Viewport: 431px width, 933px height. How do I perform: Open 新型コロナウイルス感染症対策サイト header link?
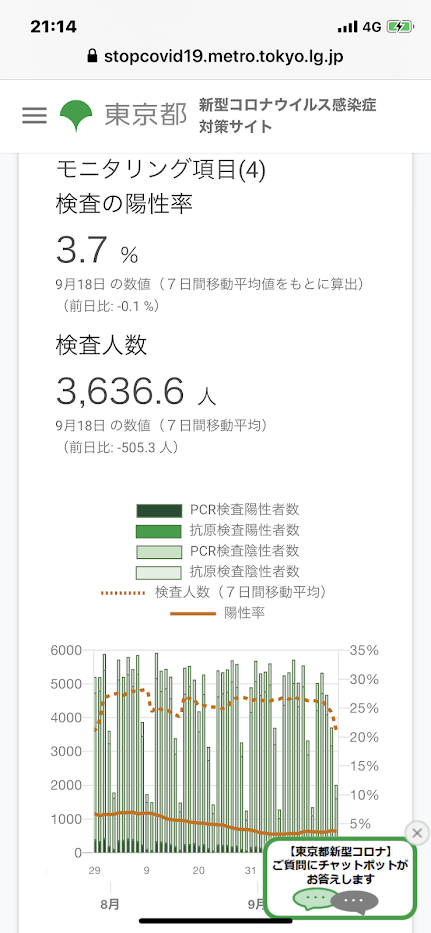(x=288, y=116)
